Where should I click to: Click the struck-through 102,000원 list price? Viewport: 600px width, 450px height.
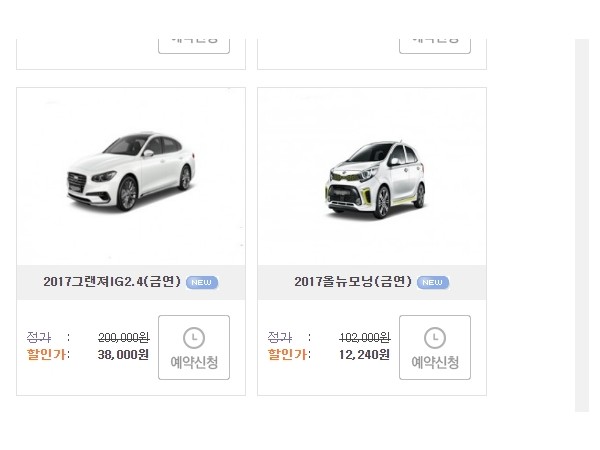tap(365, 338)
